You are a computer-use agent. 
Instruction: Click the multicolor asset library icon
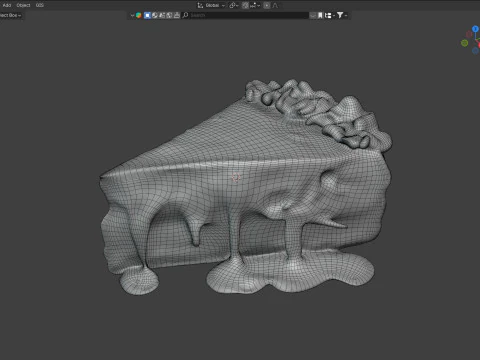pyautogui.click(x=139, y=15)
